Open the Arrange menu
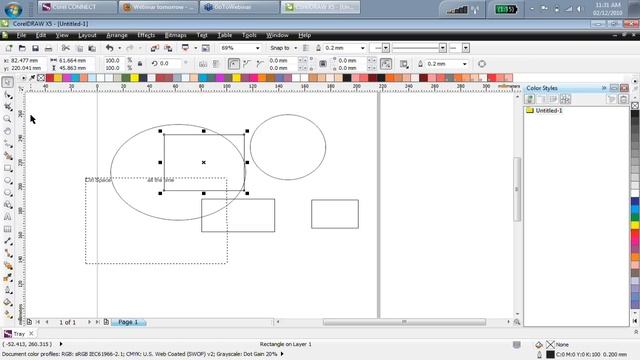The image size is (640, 360). [x=117, y=36]
